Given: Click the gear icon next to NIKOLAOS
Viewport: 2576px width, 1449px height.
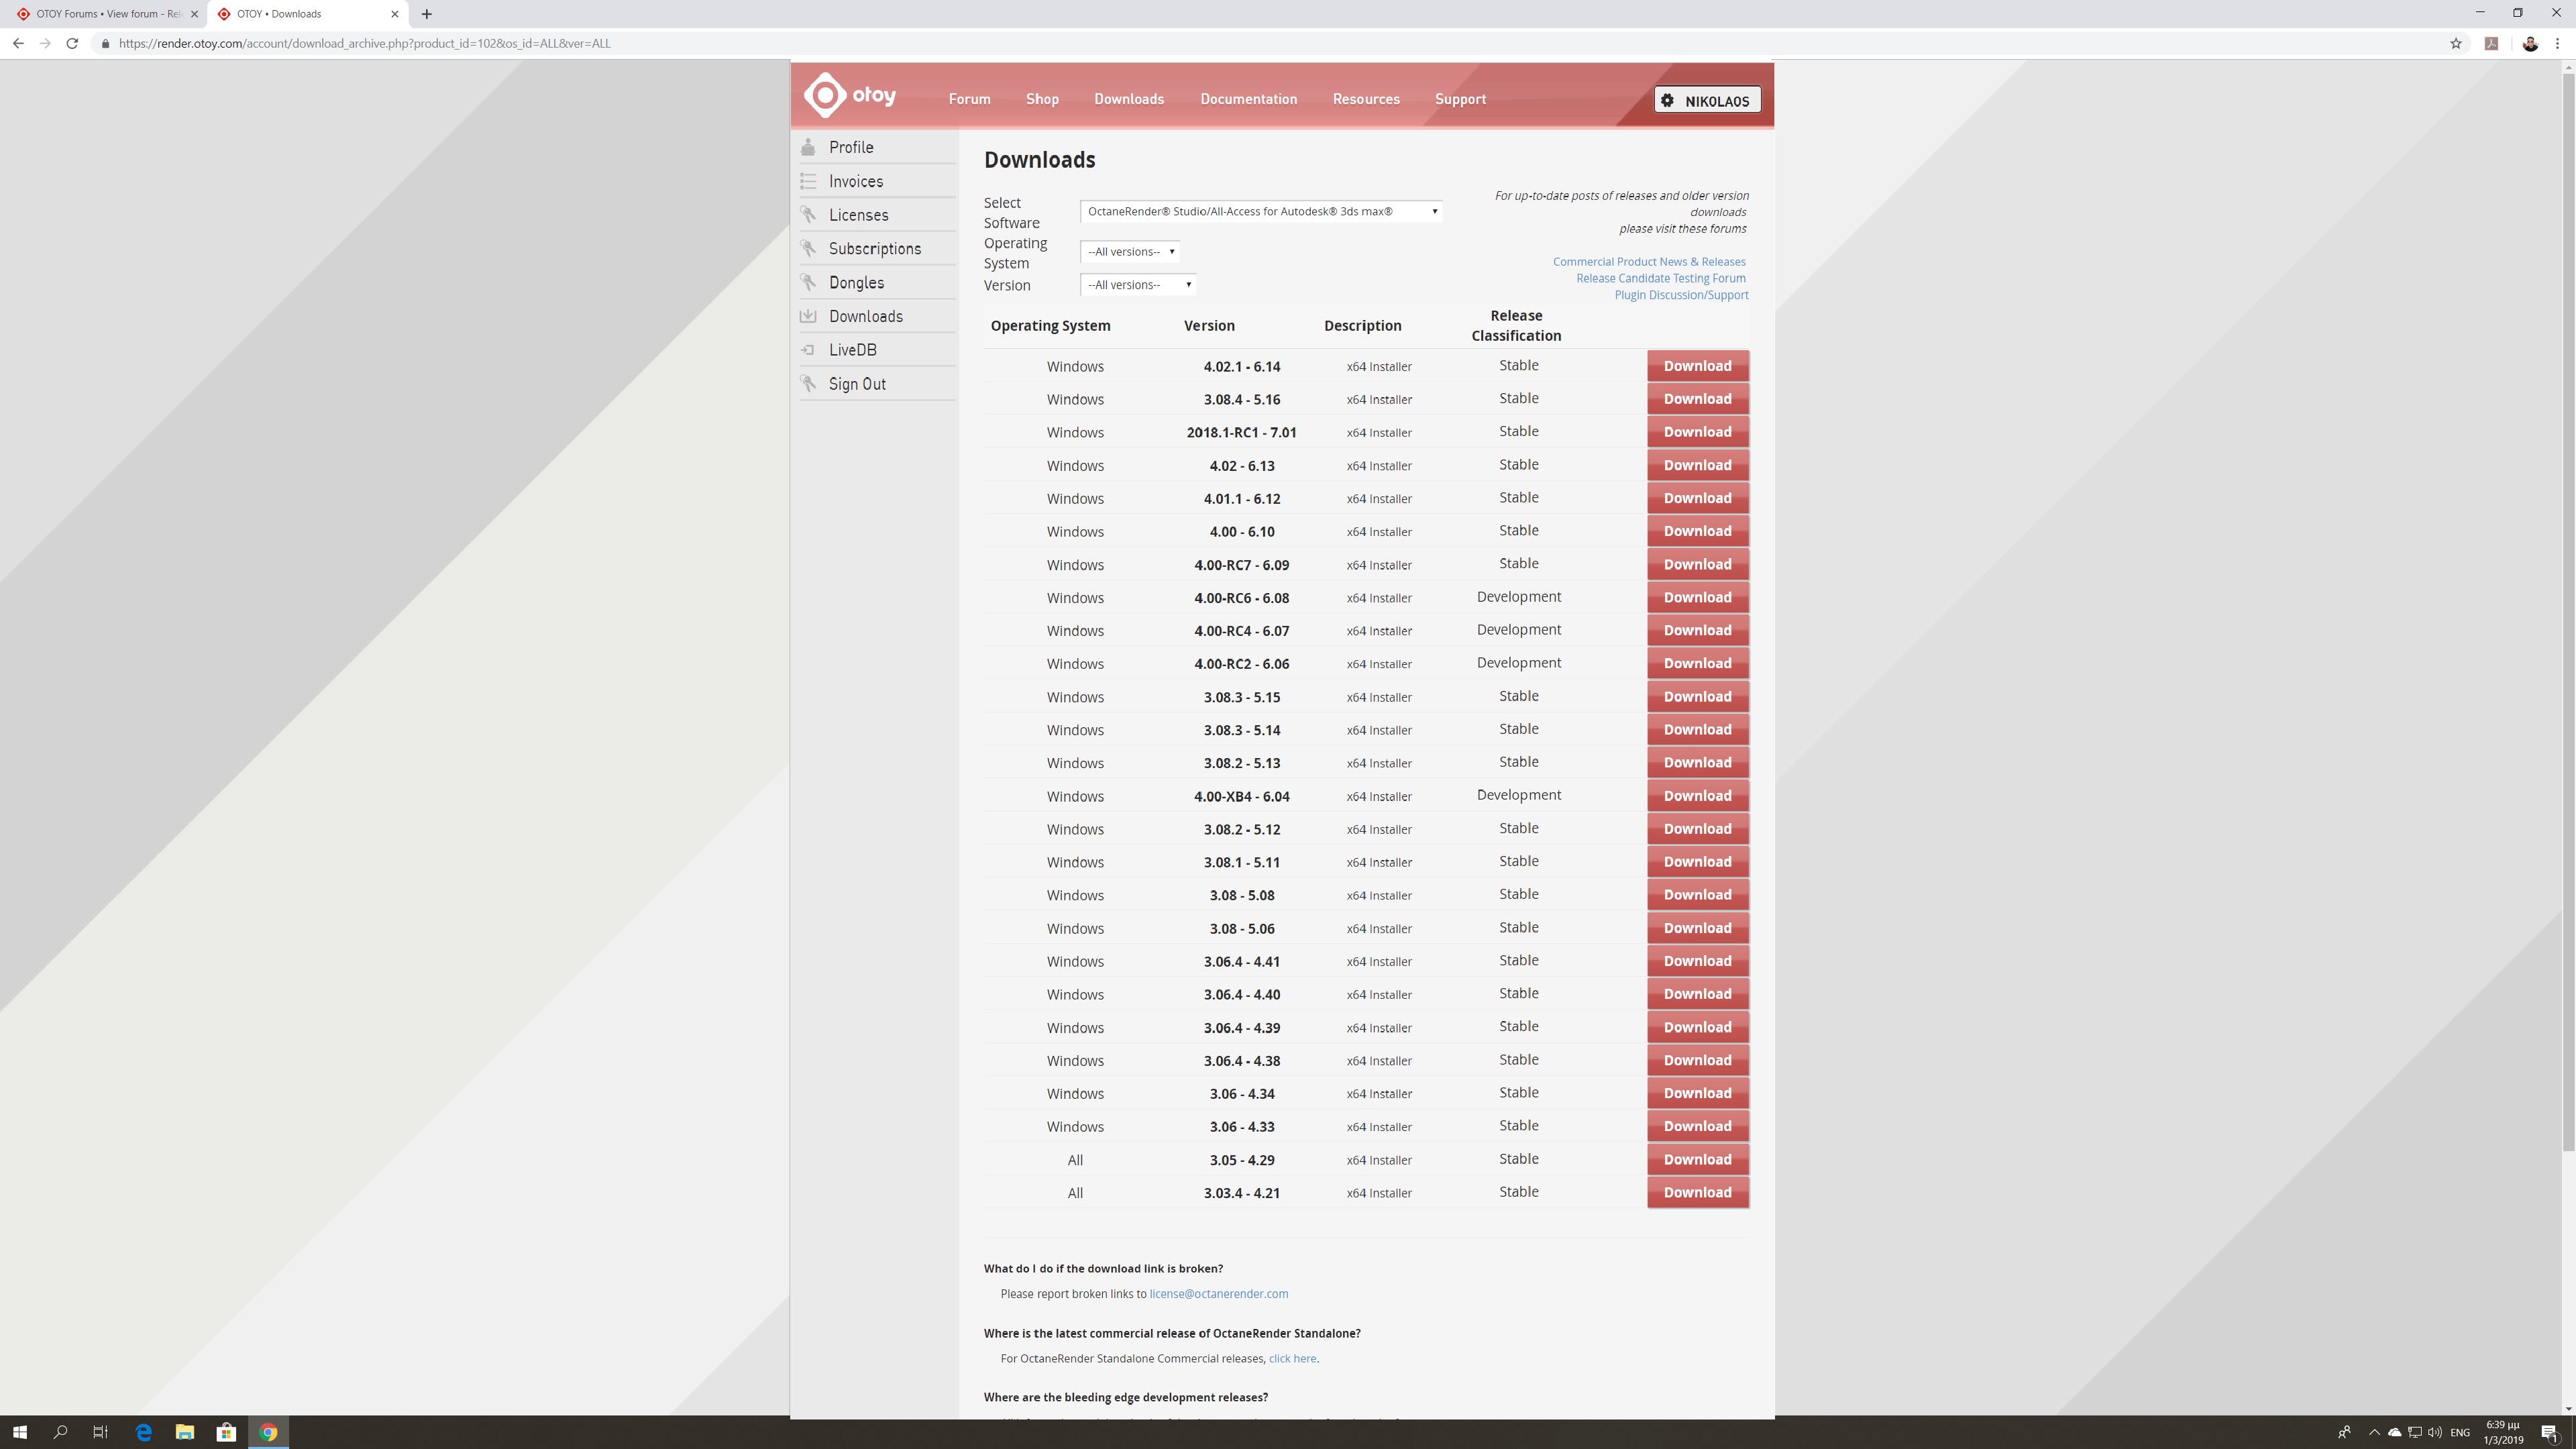Looking at the screenshot, I should pyautogui.click(x=1667, y=100).
